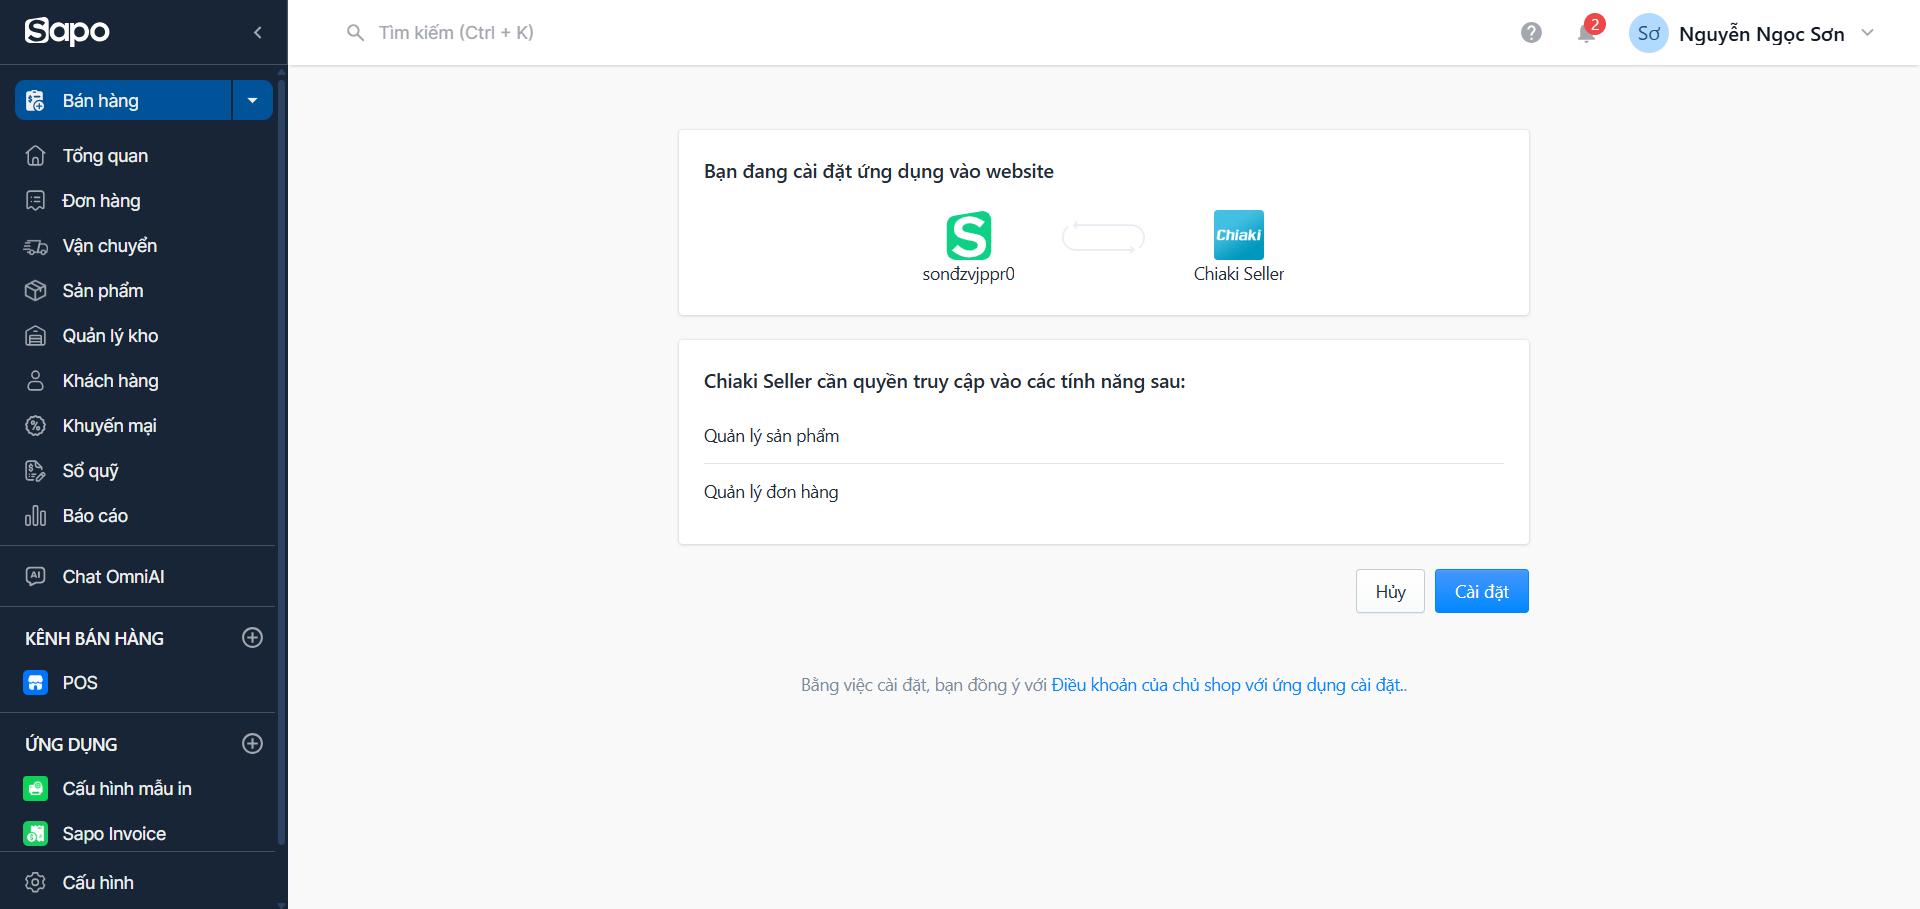Click the Chiaki Seller app logo
Image resolution: width=1920 pixels, height=909 pixels.
1239,235
